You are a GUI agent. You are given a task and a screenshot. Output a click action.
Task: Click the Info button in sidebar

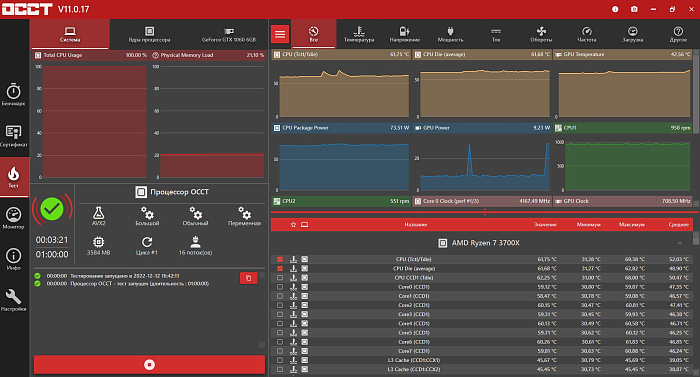coord(13,259)
